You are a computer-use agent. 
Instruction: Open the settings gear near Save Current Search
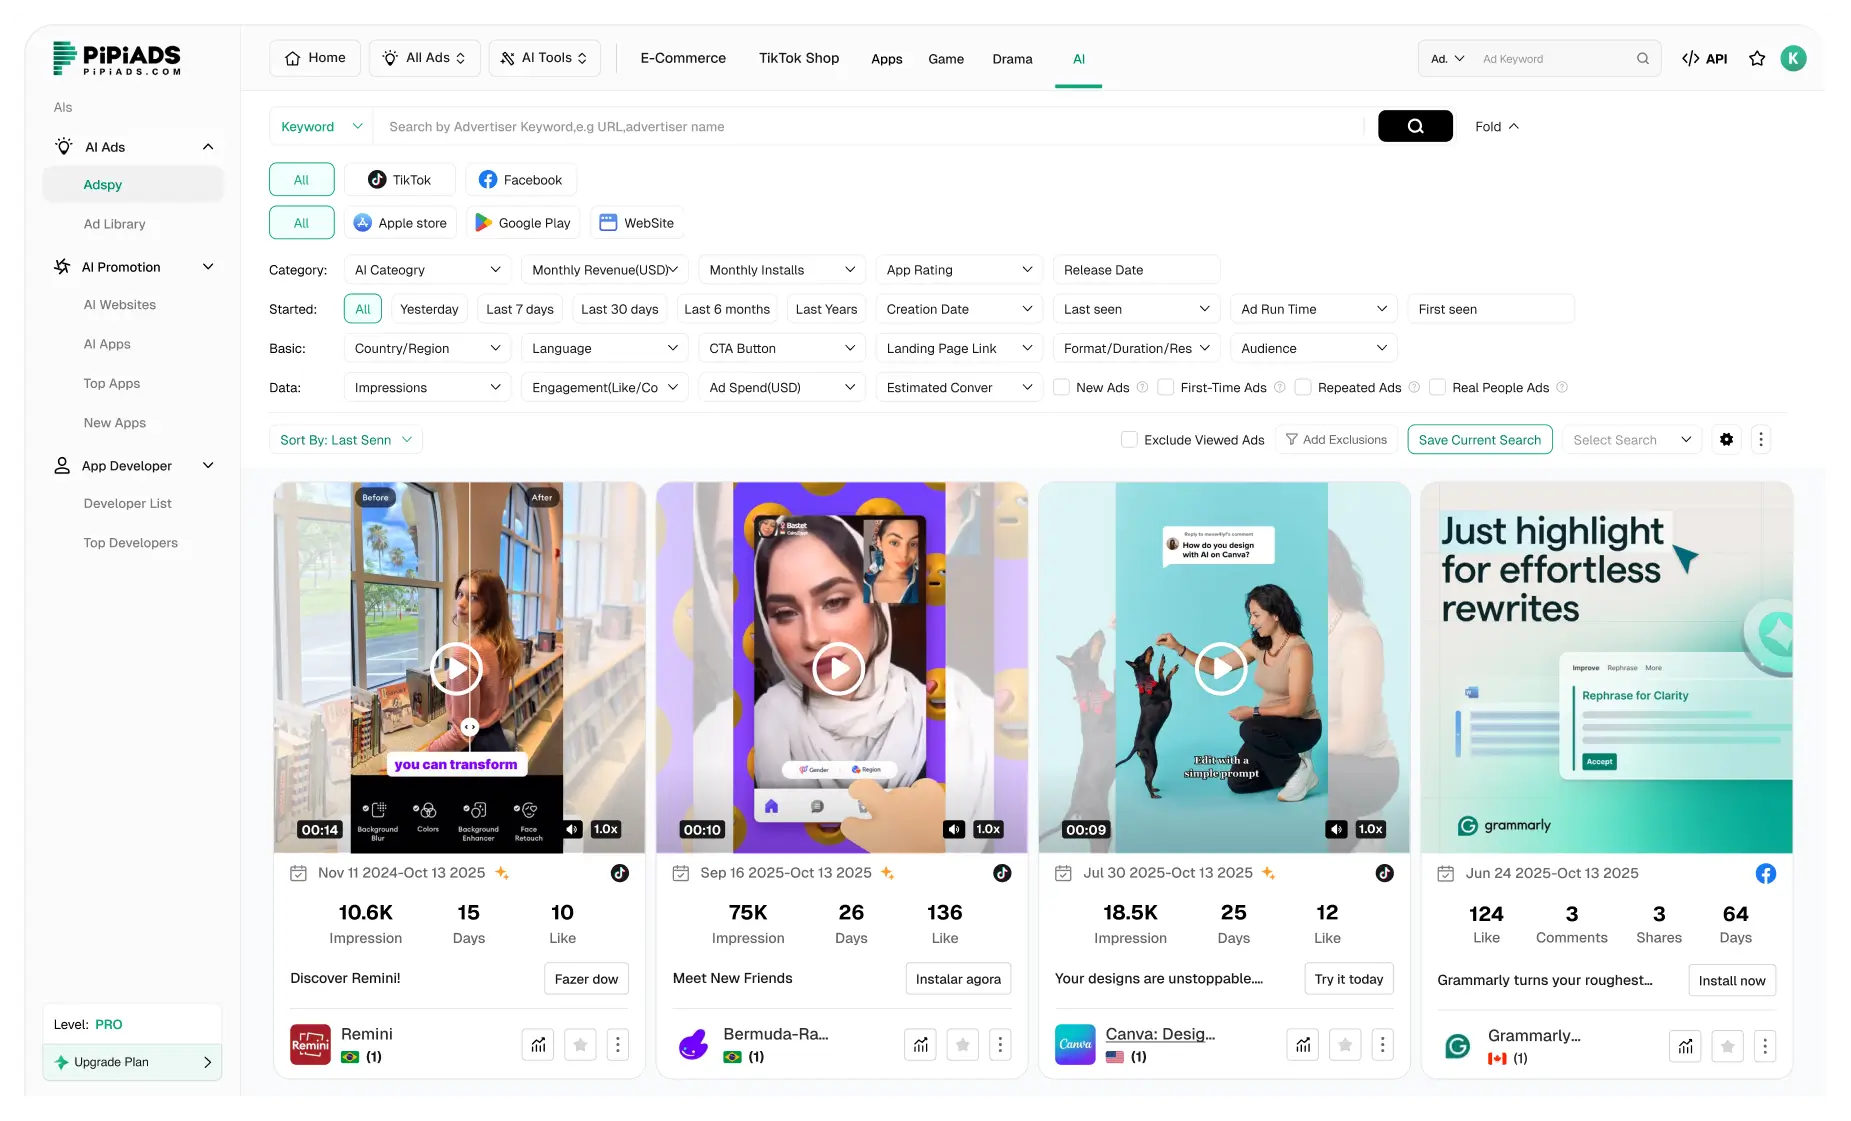1726,439
